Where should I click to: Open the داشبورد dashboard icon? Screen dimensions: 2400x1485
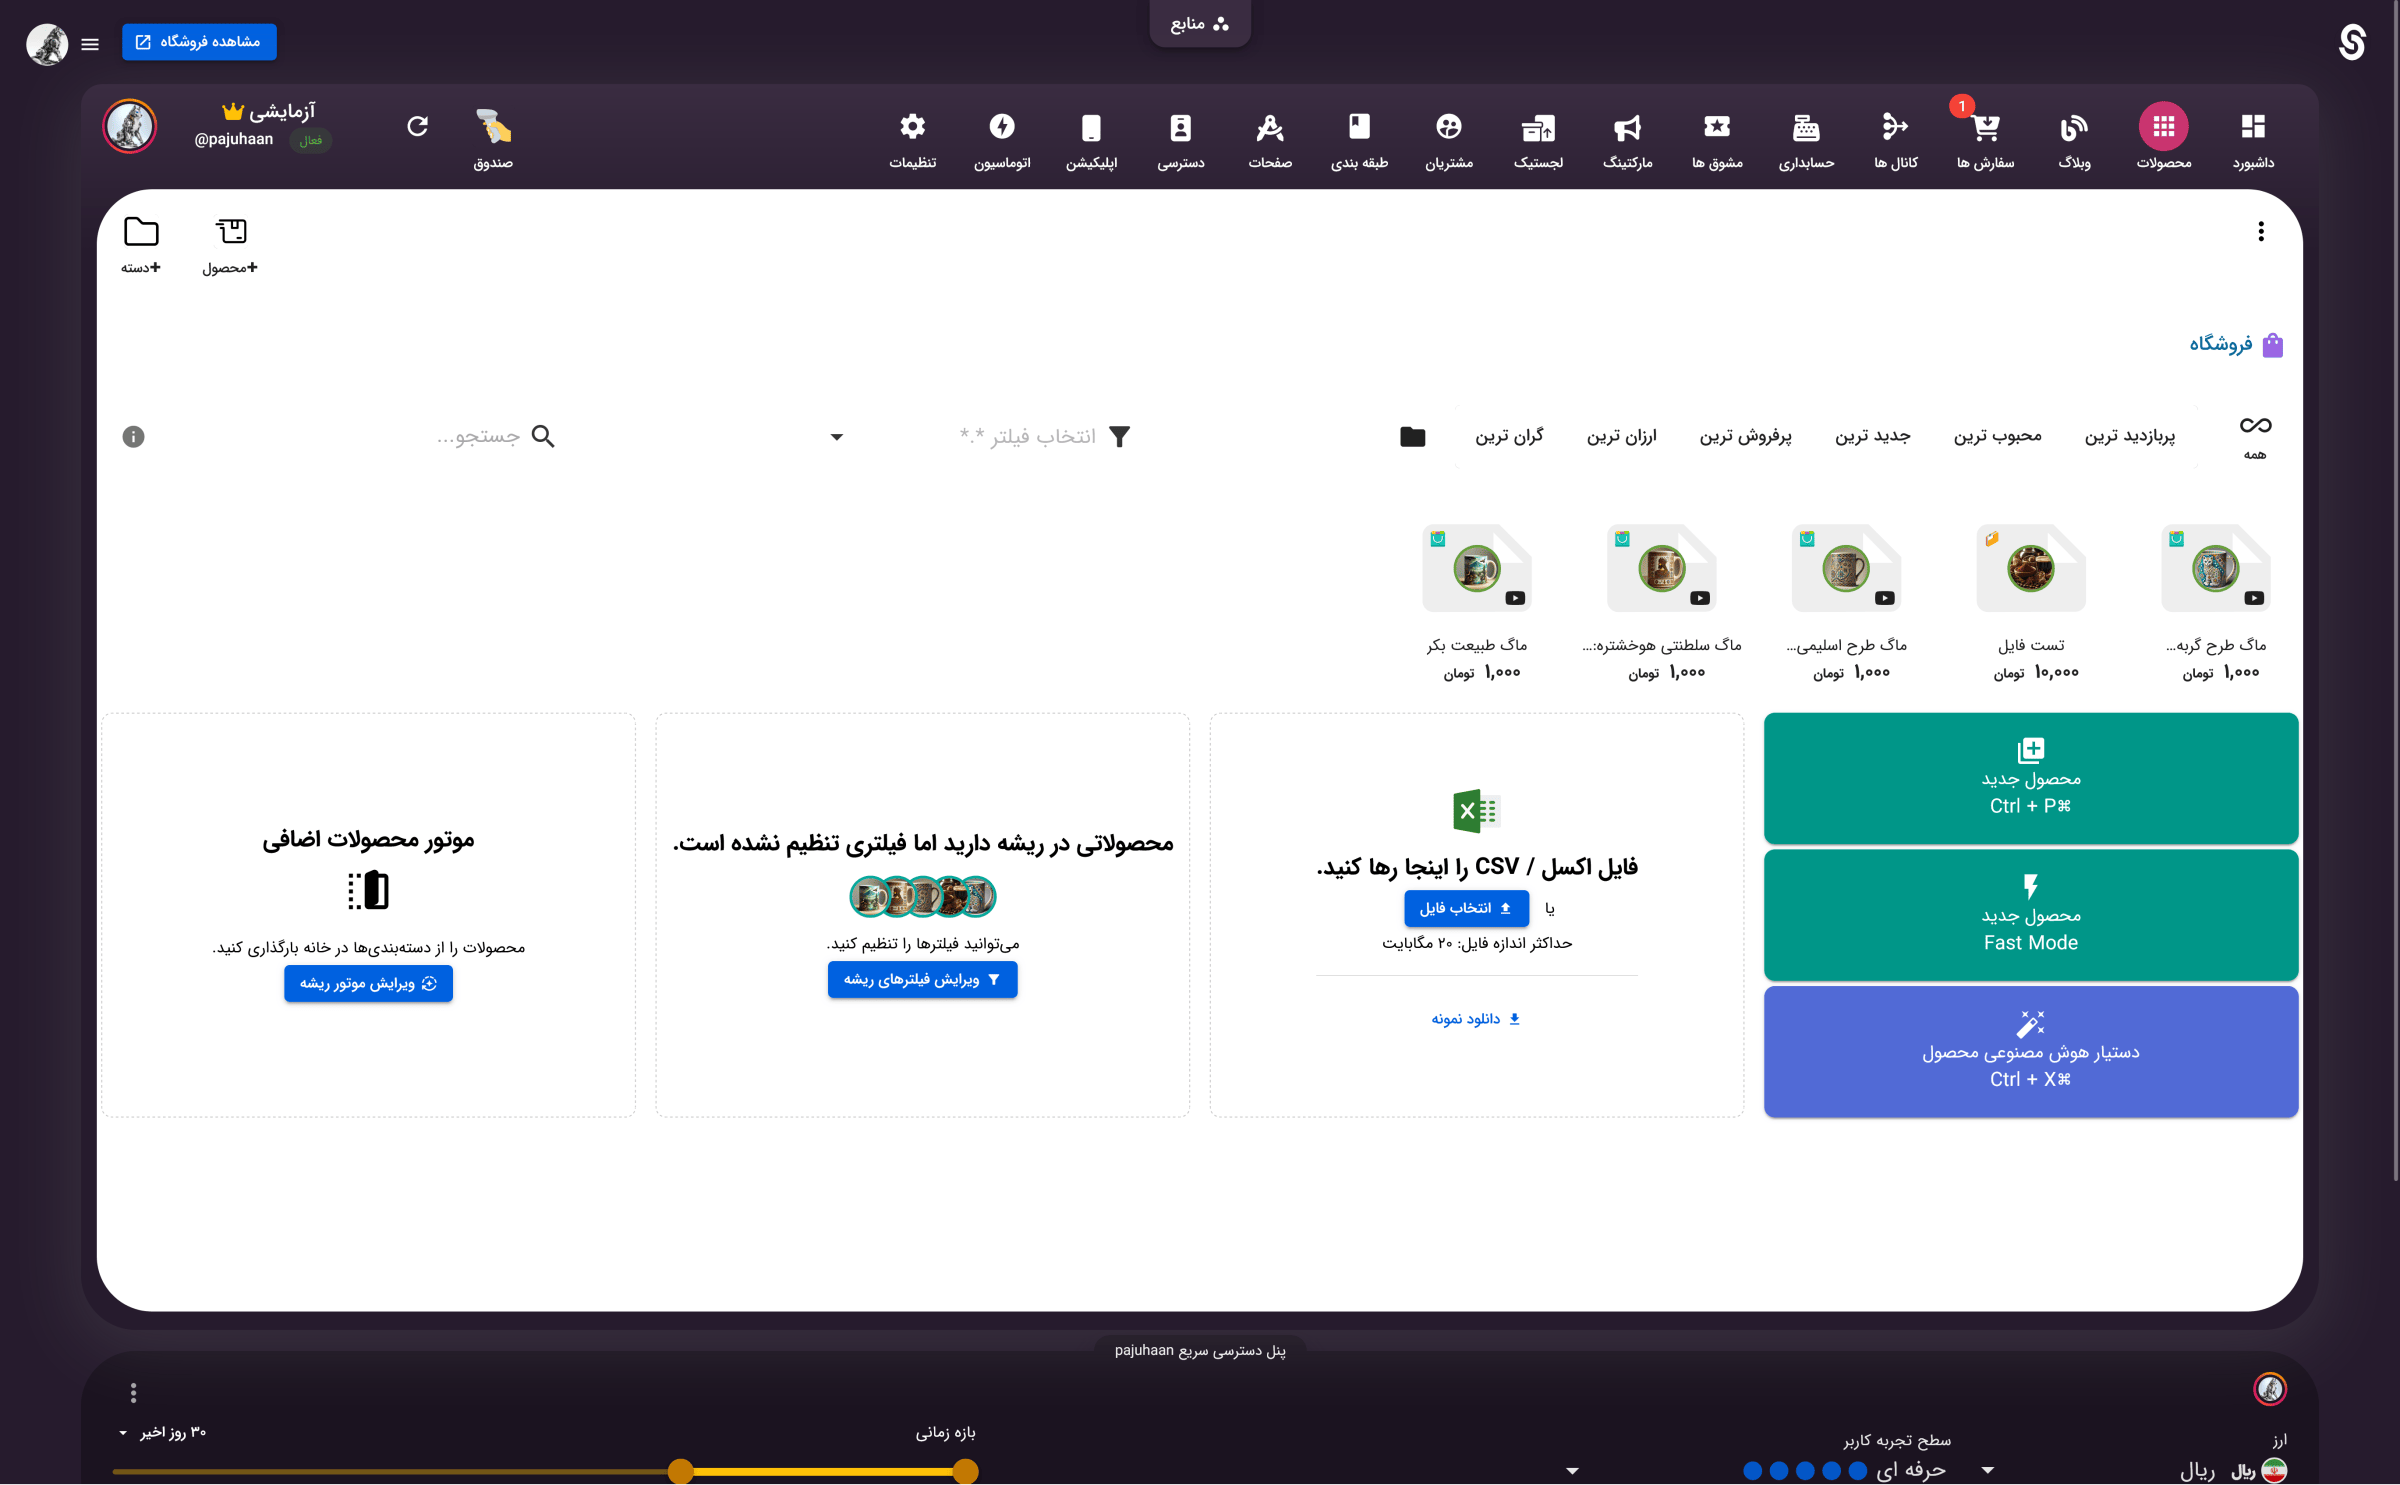2252,138
